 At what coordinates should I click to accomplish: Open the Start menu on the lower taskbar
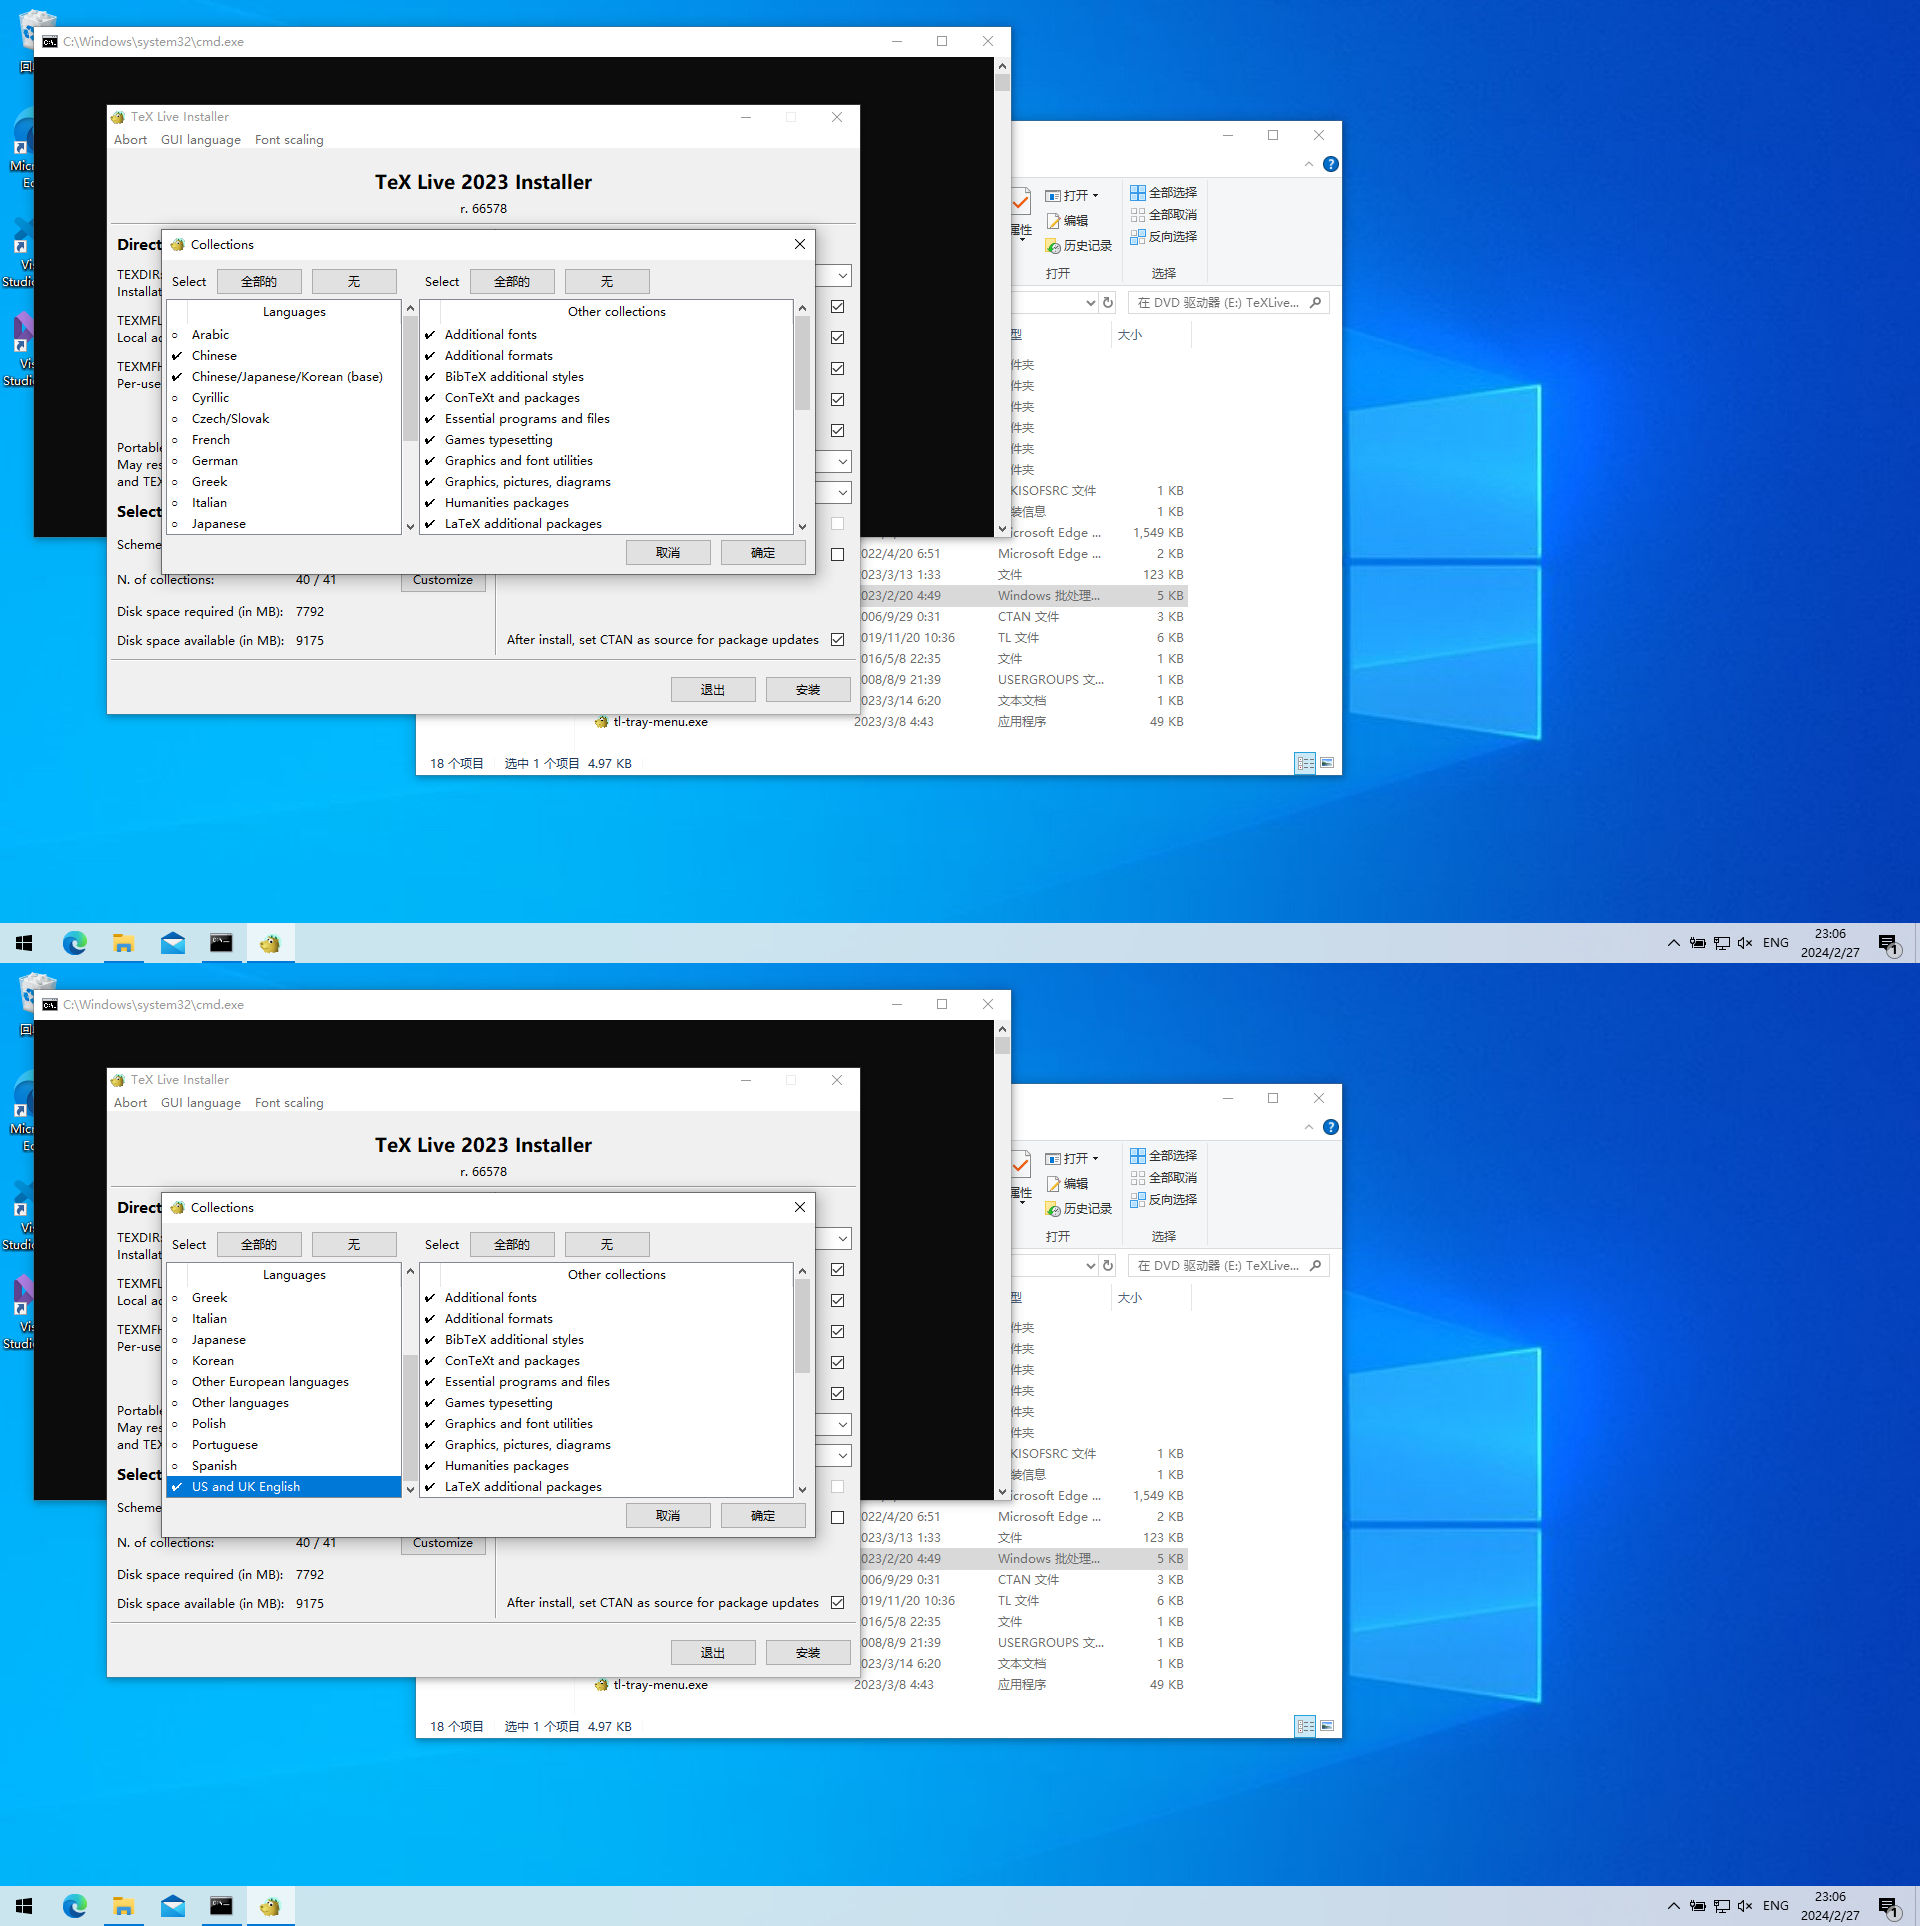pyautogui.click(x=24, y=1906)
